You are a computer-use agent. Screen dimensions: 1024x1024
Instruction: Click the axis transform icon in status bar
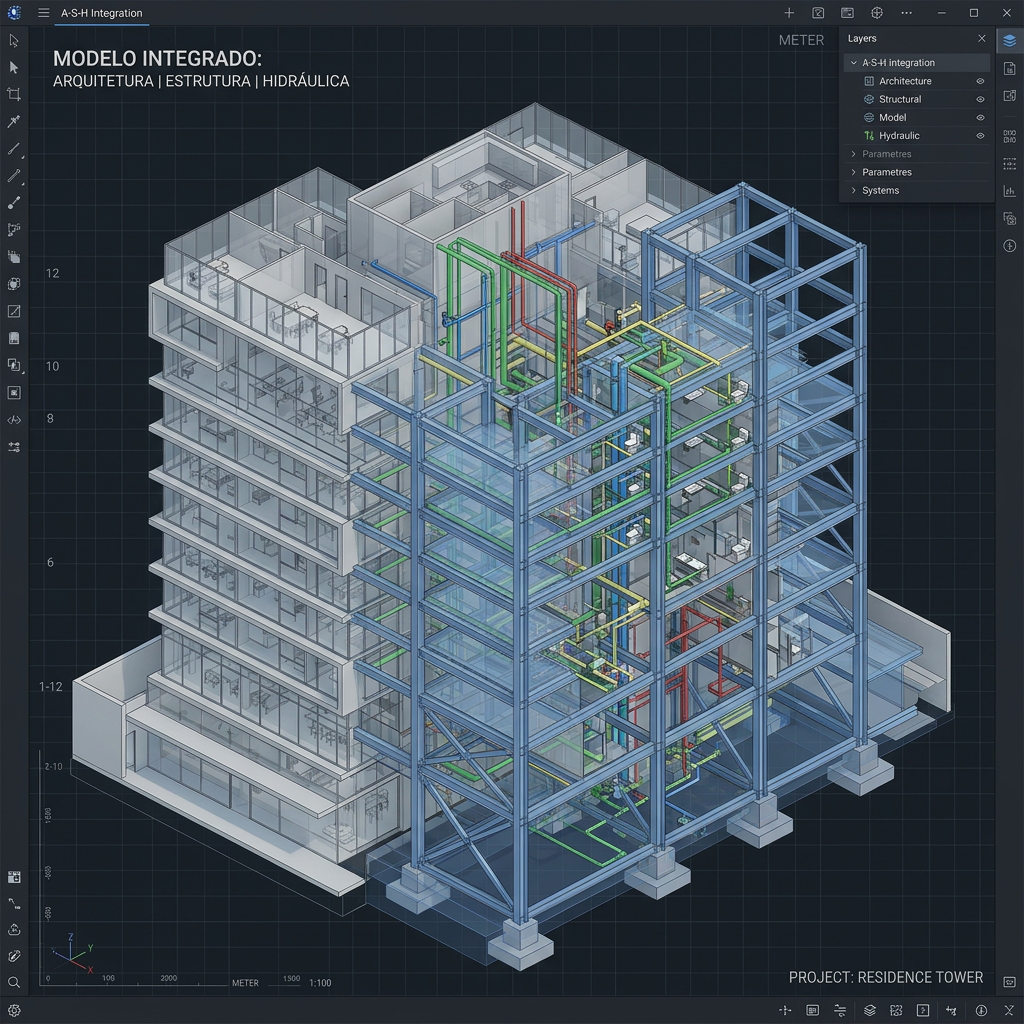tap(951, 1010)
